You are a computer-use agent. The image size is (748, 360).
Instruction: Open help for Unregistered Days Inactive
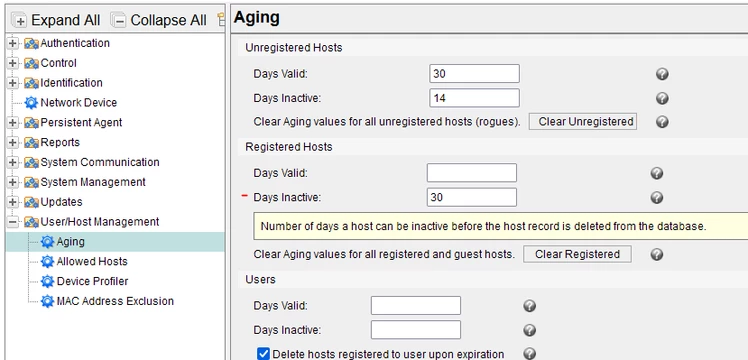662,98
